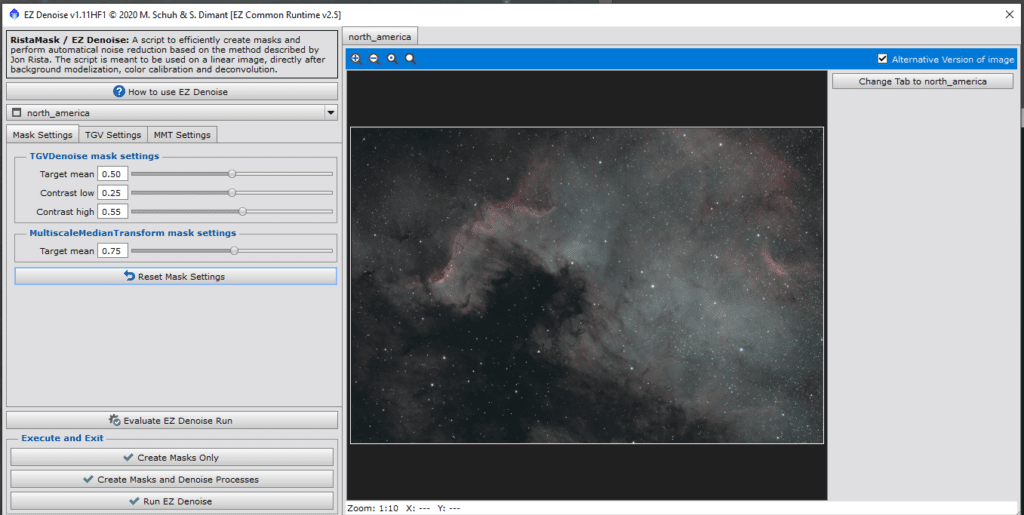
Task: Click the Contrast high slider
Action: click(x=232, y=211)
